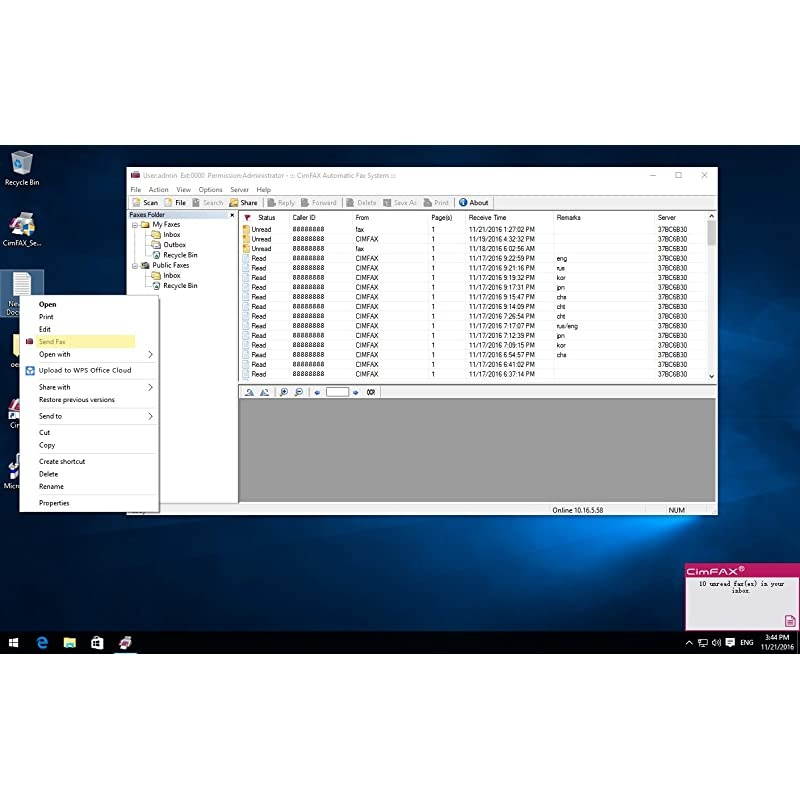Click the page number field in preview toolbar
The width and height of the screenshot is (800, 800).
pyautogui.click(x=337, y=392)
